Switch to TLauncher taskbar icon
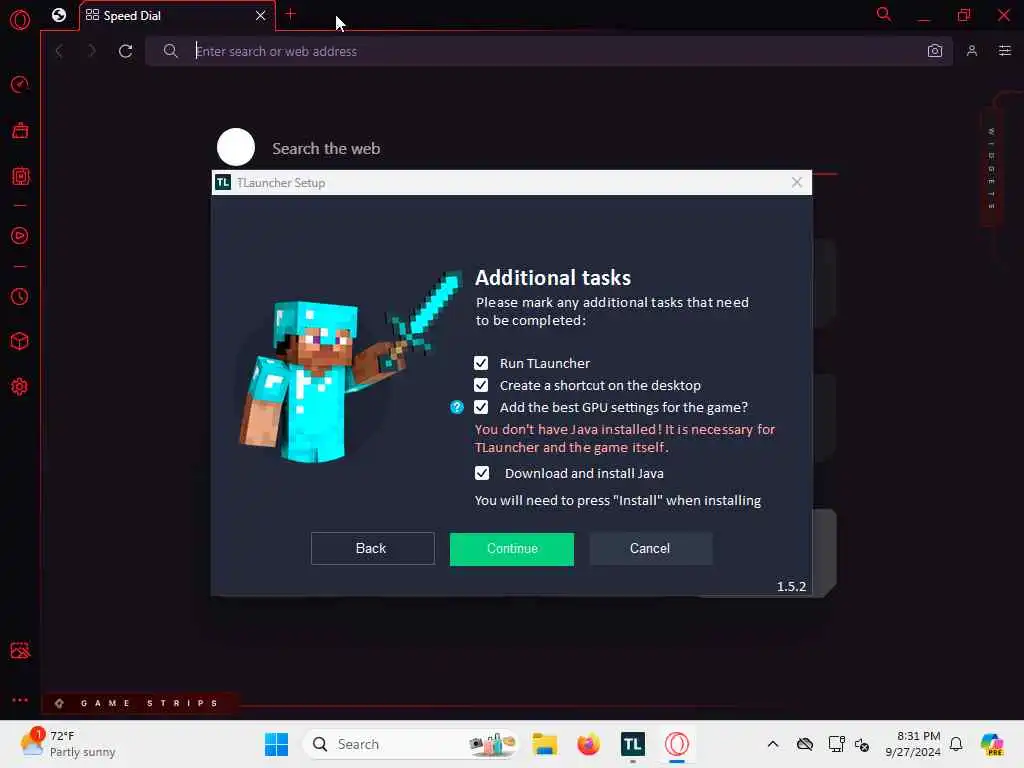The image size is (1024, 768). coord(633,744)
